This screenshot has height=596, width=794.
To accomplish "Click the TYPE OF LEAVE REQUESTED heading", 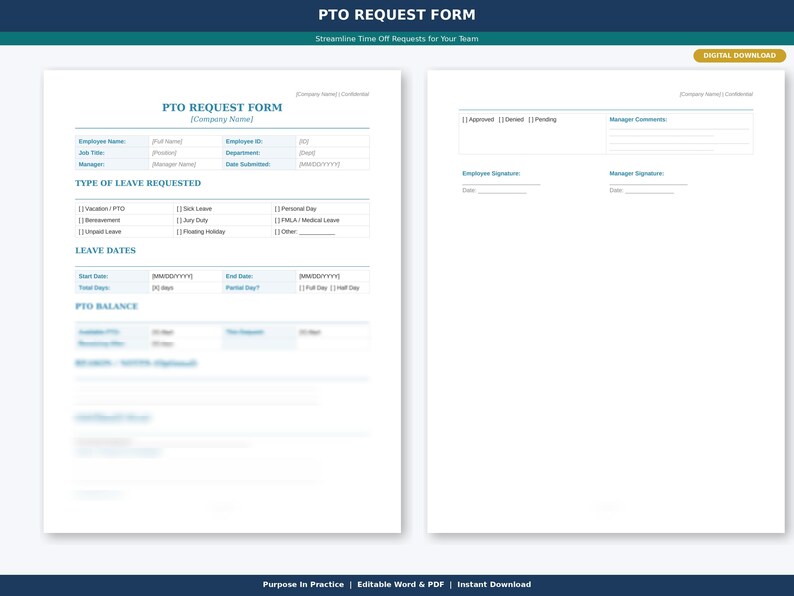I will [138, 183].
